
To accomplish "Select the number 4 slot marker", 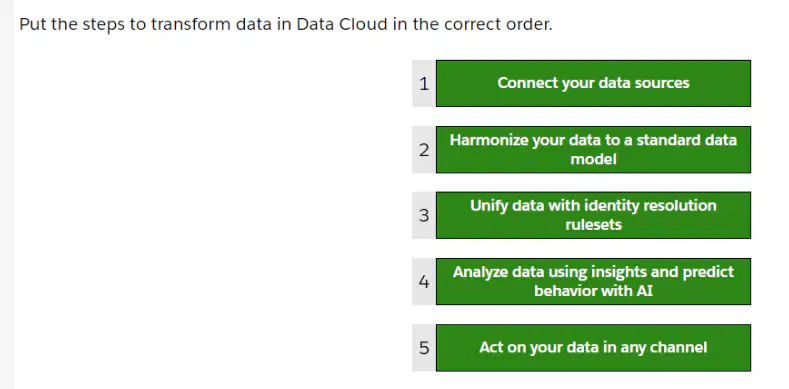I will click(x=424, y=282).
